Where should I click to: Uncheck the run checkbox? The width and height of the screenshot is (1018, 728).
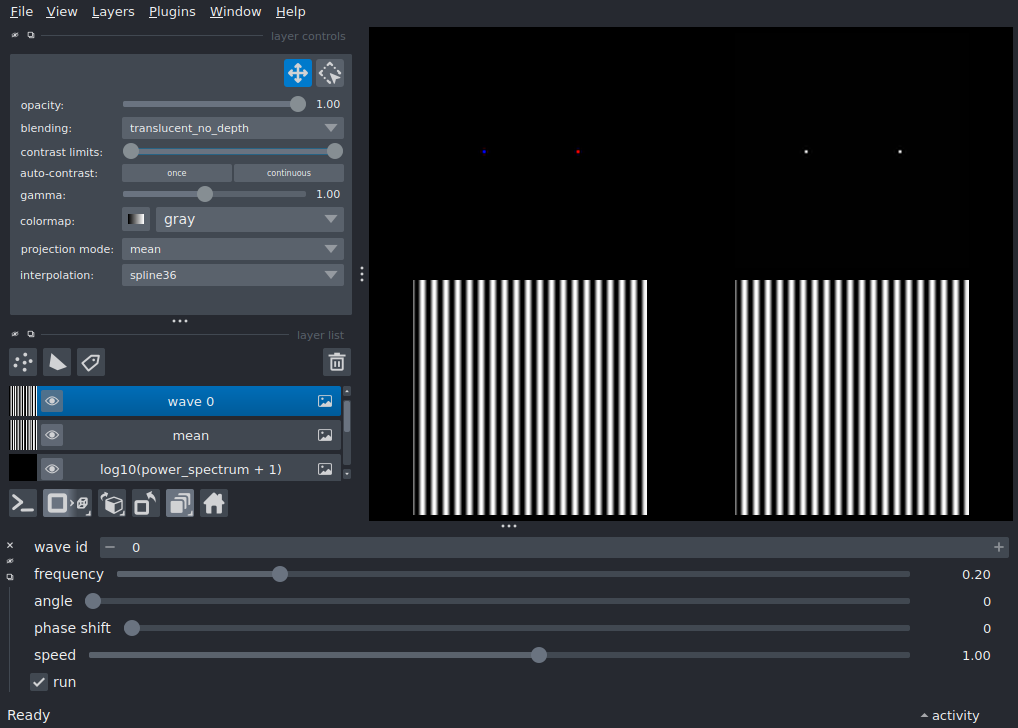[39, 682]
